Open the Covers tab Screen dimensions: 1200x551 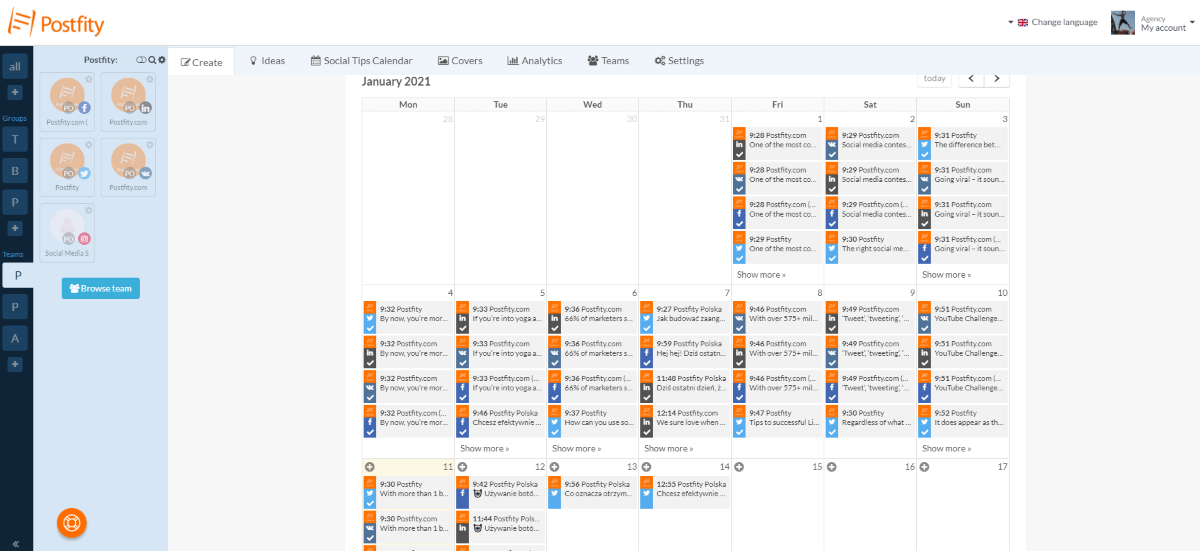coord(460,61)
